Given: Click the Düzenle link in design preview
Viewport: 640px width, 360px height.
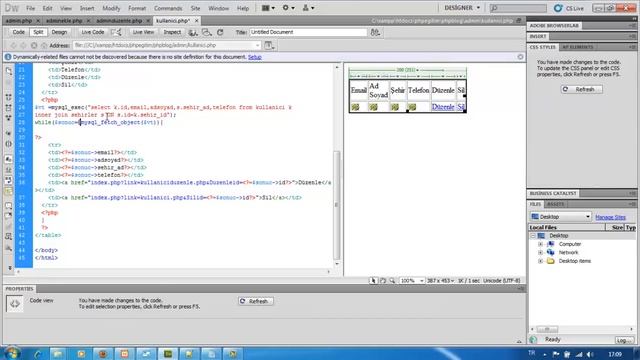Looking at the screenshot, I should pos(443,107).
